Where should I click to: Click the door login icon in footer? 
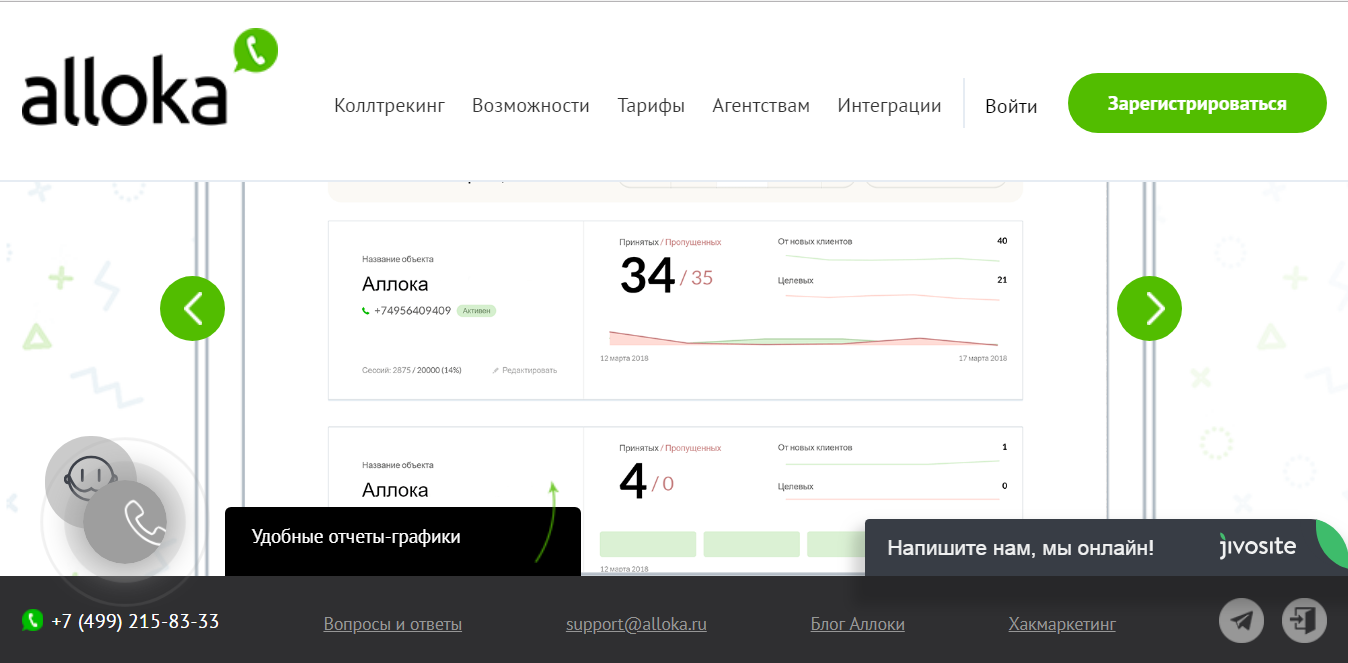pos(1303,620)
